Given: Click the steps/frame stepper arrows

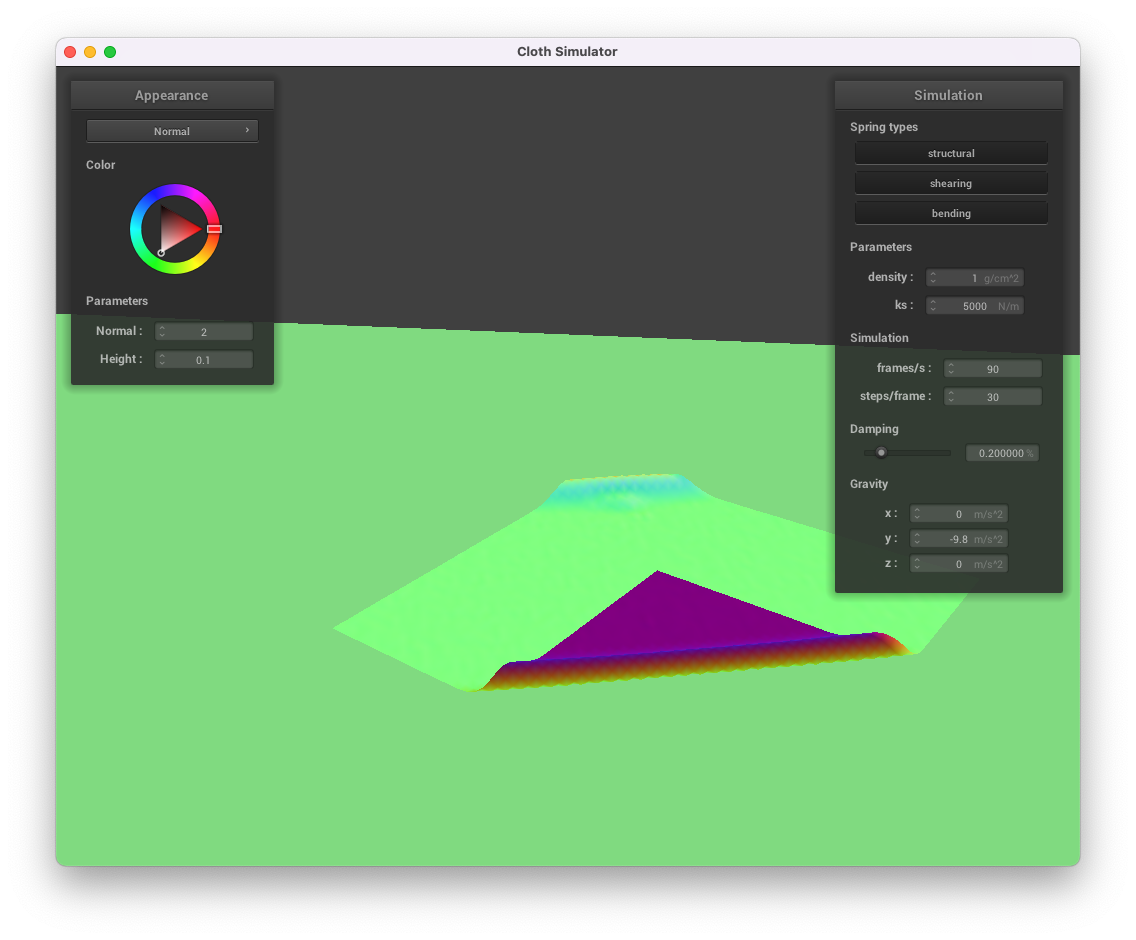Looking at the screenshot, I should coord(951,396).
